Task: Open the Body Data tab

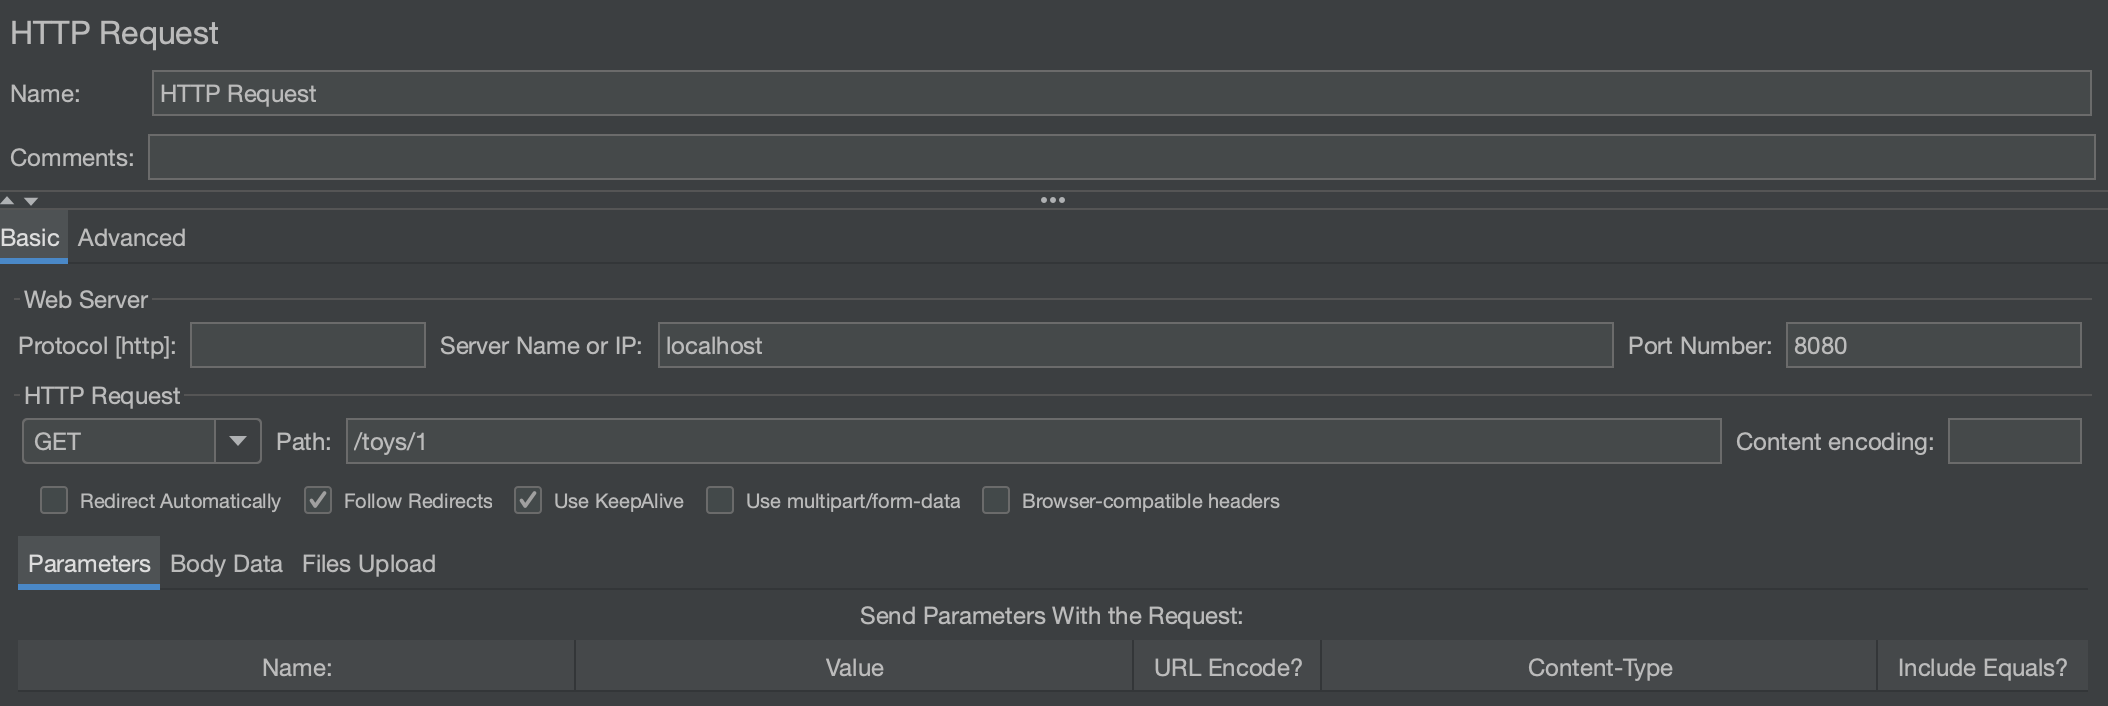Action: point(226,564)
